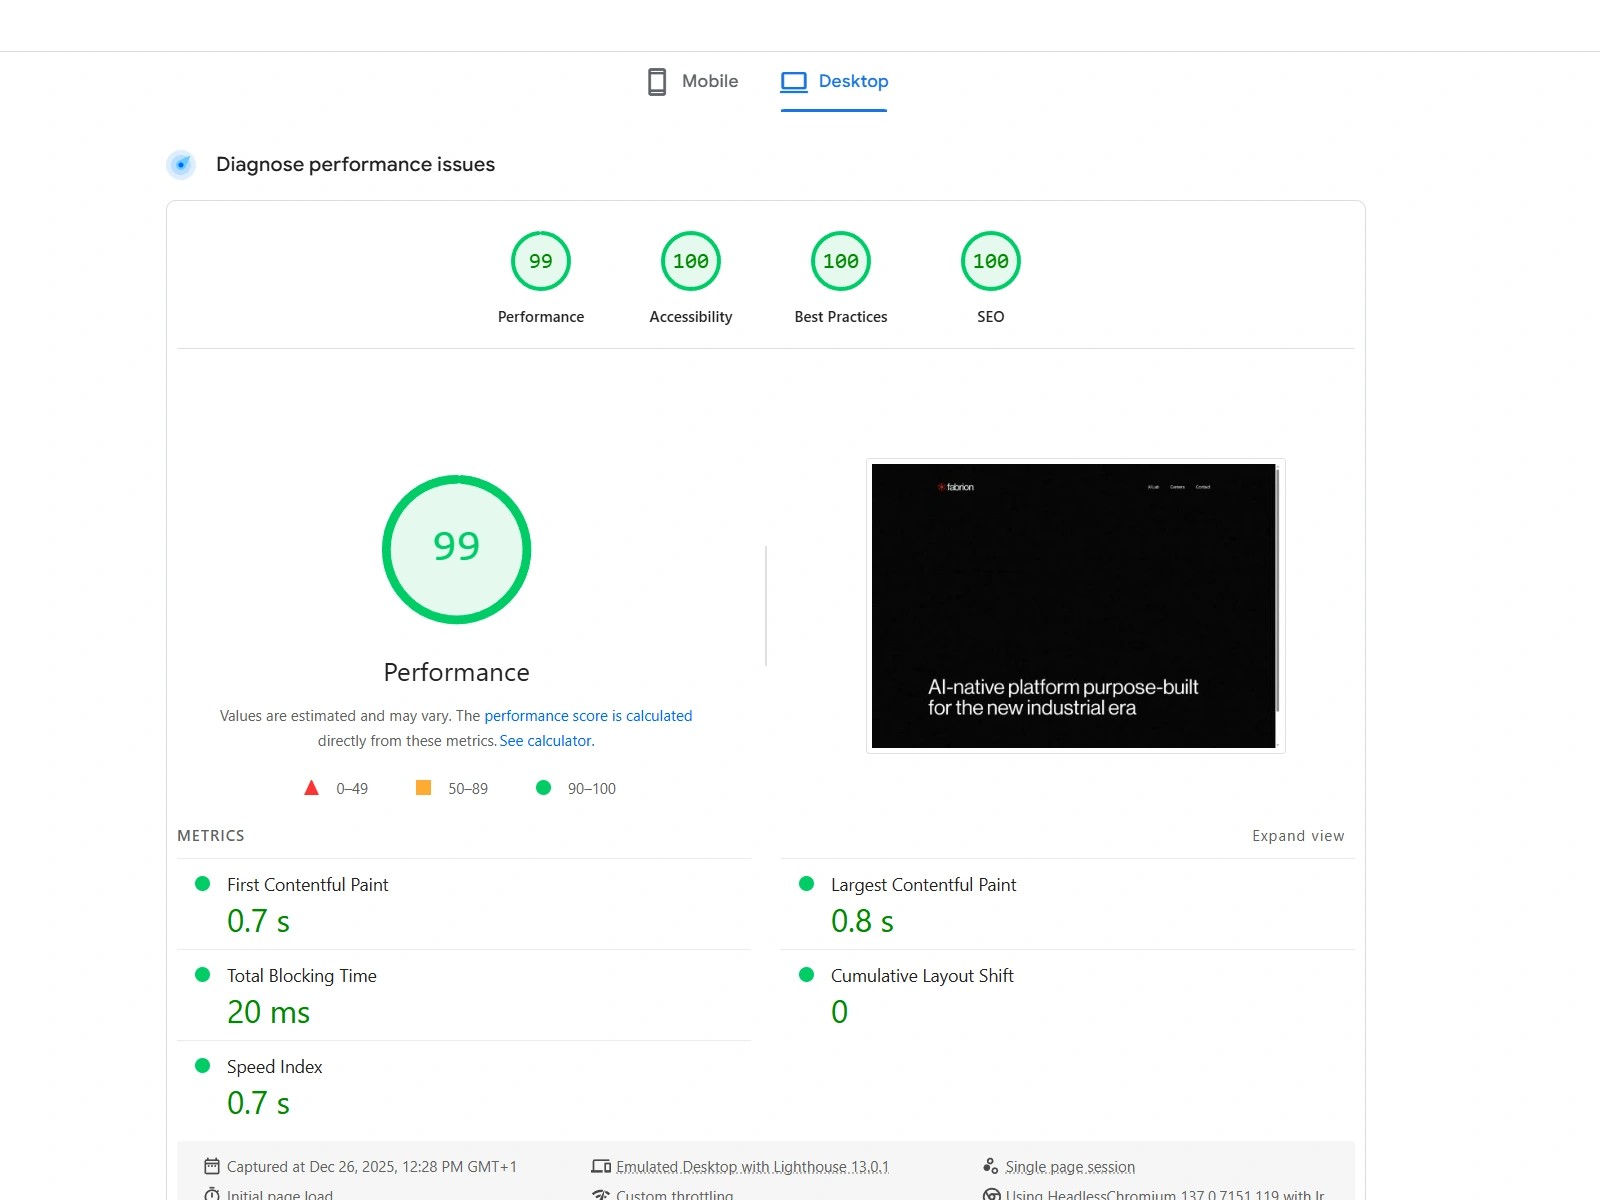Select the "Total Blocking Time" metric label
The width and height of the screenshot is (1600, 1200).
pyautogui.click(x=302, y=976)
